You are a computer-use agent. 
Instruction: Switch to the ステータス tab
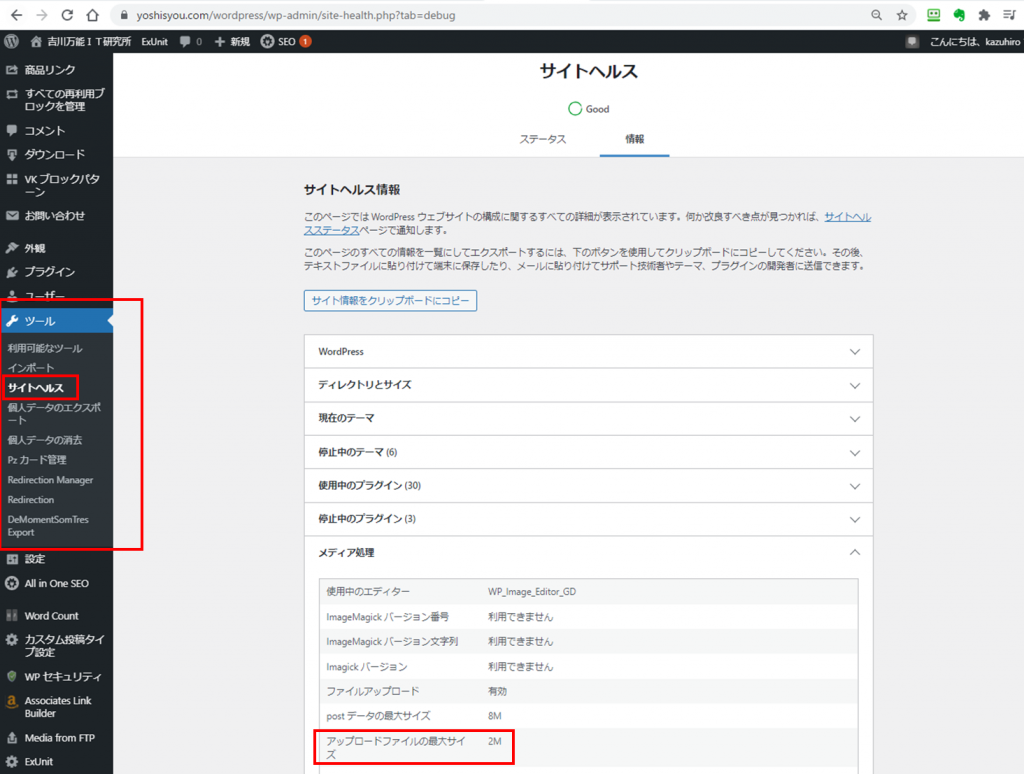[542, 139]
